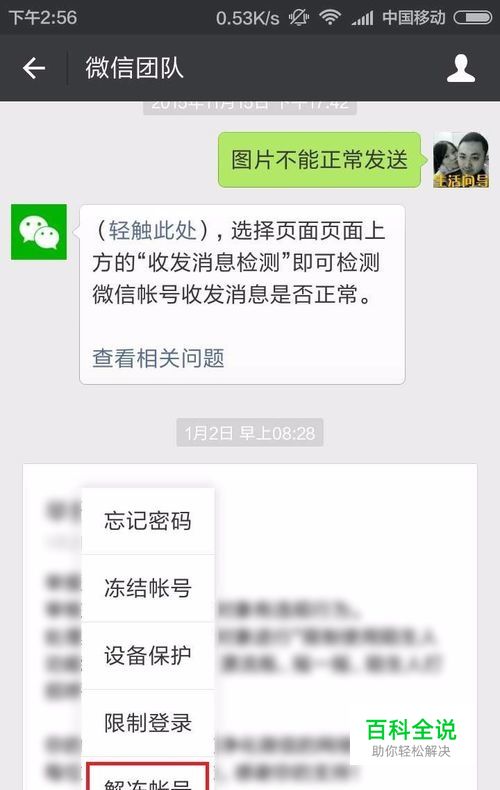Select 忘记密码 from the menu
This screenshot has width=500, height=790.
click(x=148, y=520)
